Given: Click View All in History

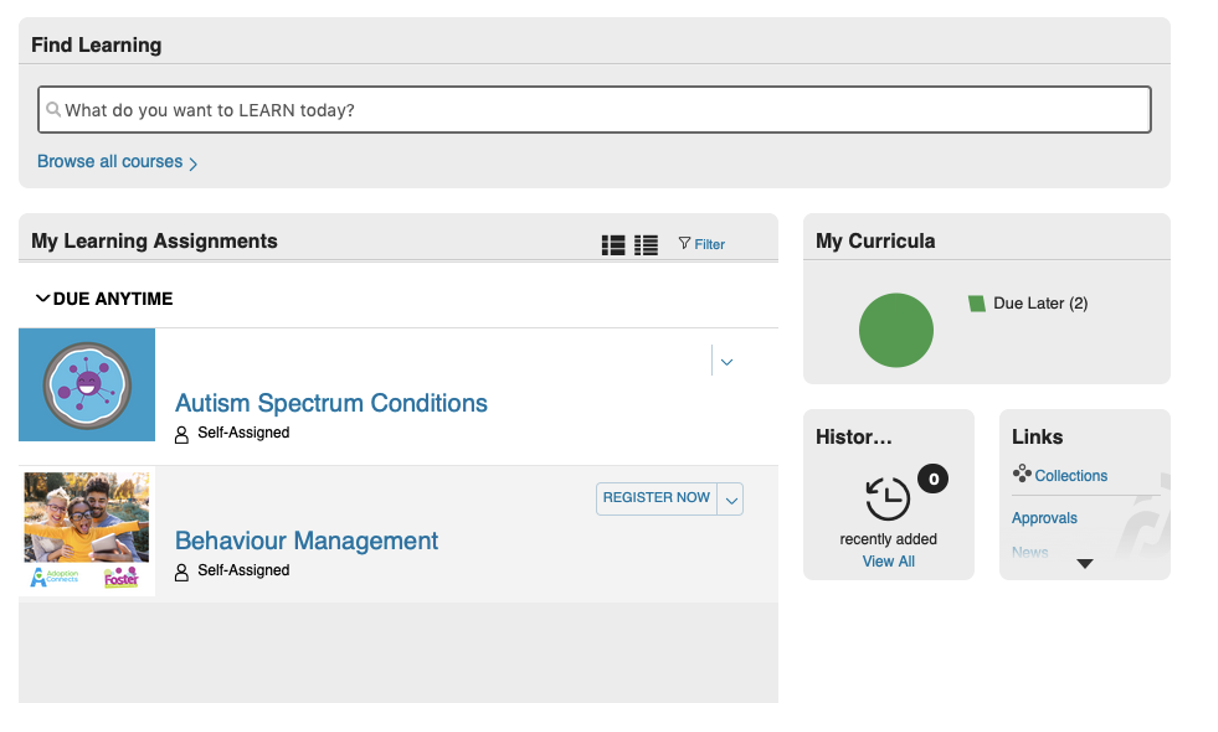Looking at the screenshot, I should (x=888, y=561).
